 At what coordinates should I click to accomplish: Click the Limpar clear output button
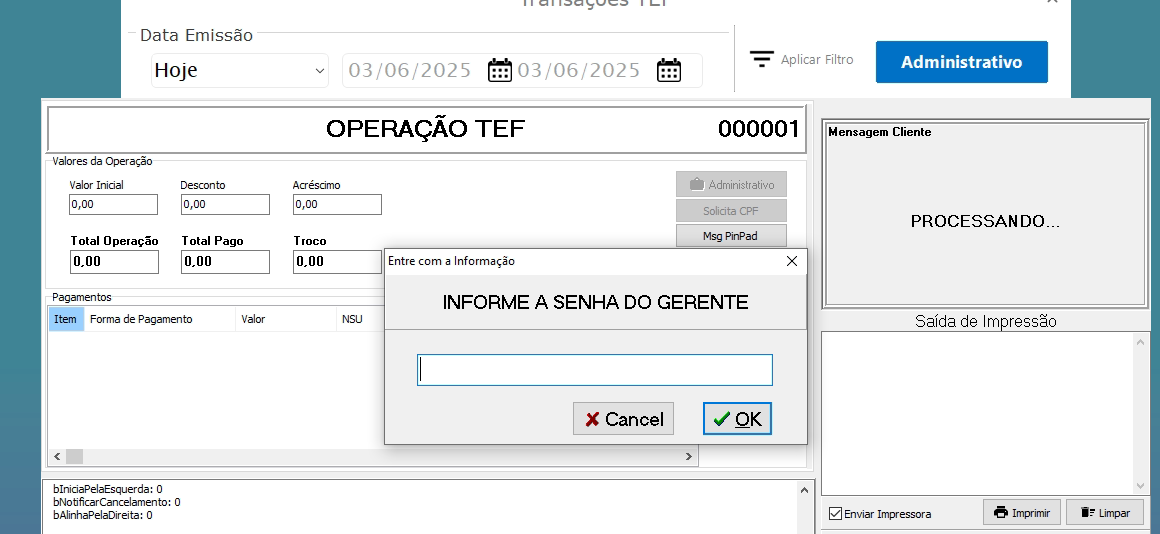[1104, 513]
